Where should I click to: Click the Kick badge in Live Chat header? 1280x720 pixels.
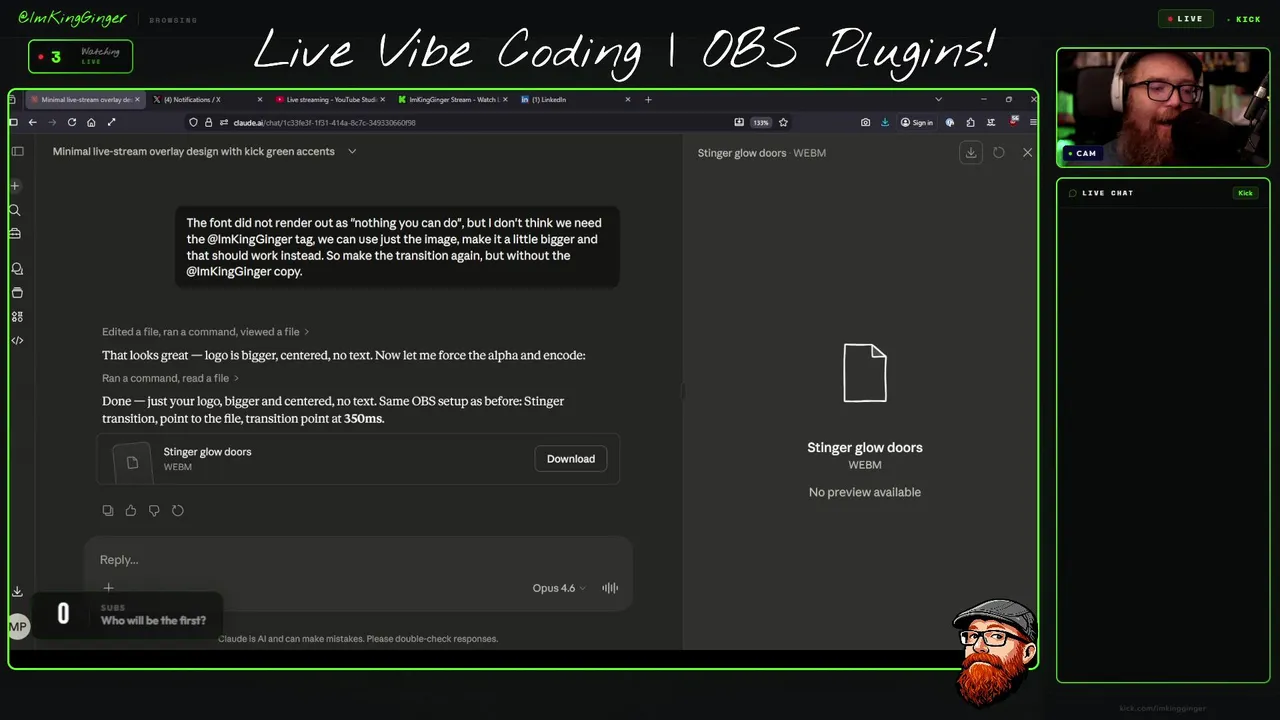tap(1245, 193)
